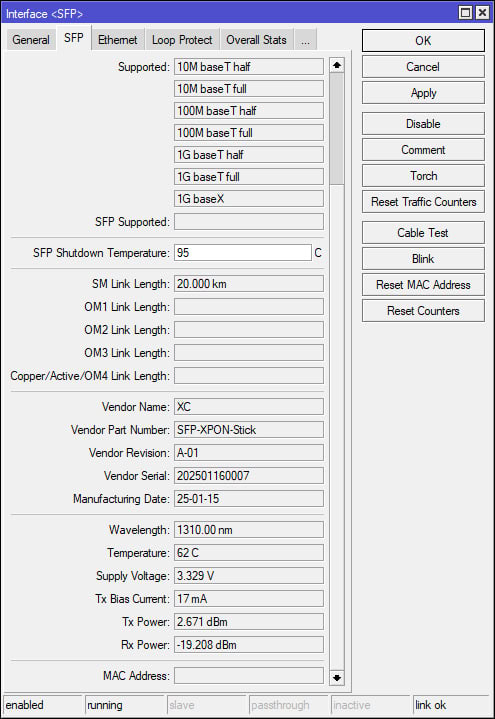Click the OM2 Link Length field
Image resolution: width=495 pixels, height=719 pixels.
pyautogui.click(x=249, y=330)
